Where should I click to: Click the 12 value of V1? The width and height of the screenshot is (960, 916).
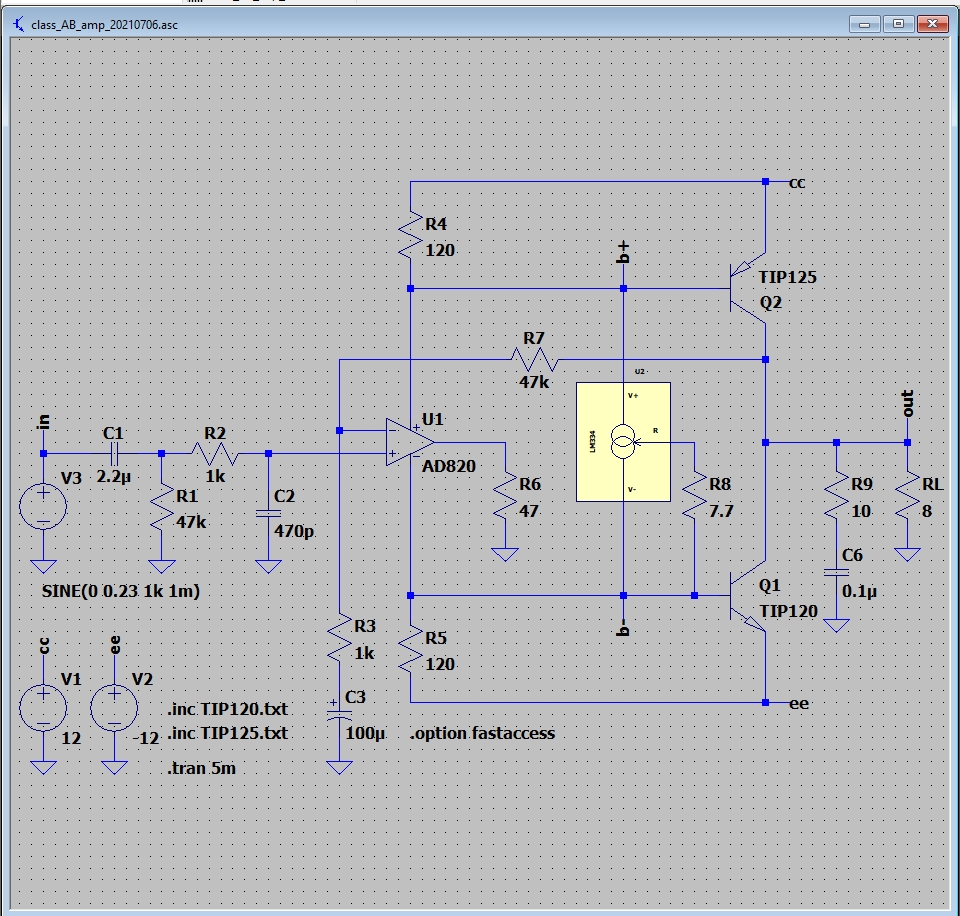coord(71,738)
